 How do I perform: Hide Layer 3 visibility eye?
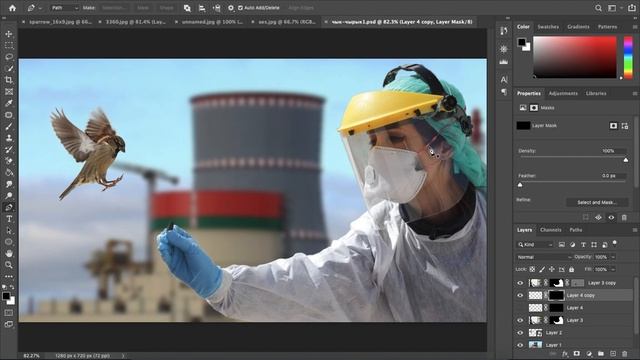[520, 320]
